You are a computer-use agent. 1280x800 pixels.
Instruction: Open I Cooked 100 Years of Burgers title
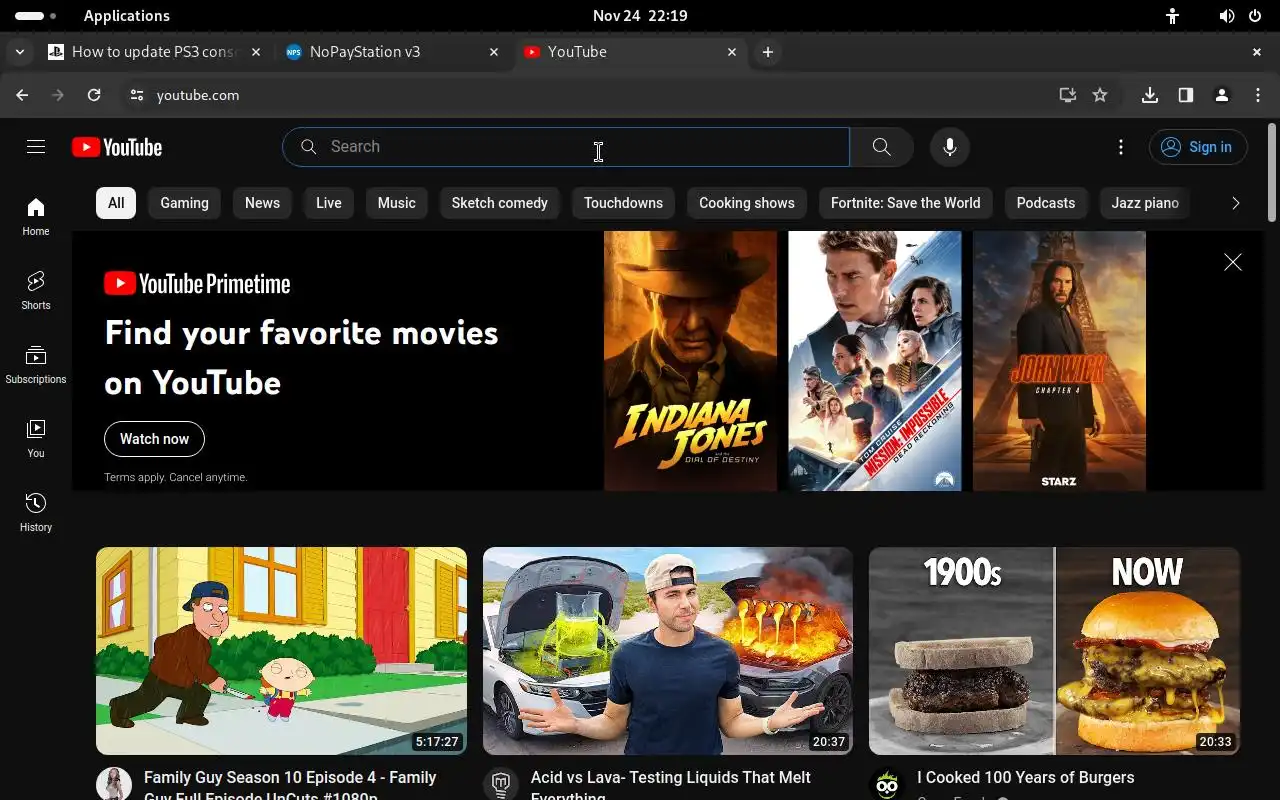click(x=1026, y=777)
